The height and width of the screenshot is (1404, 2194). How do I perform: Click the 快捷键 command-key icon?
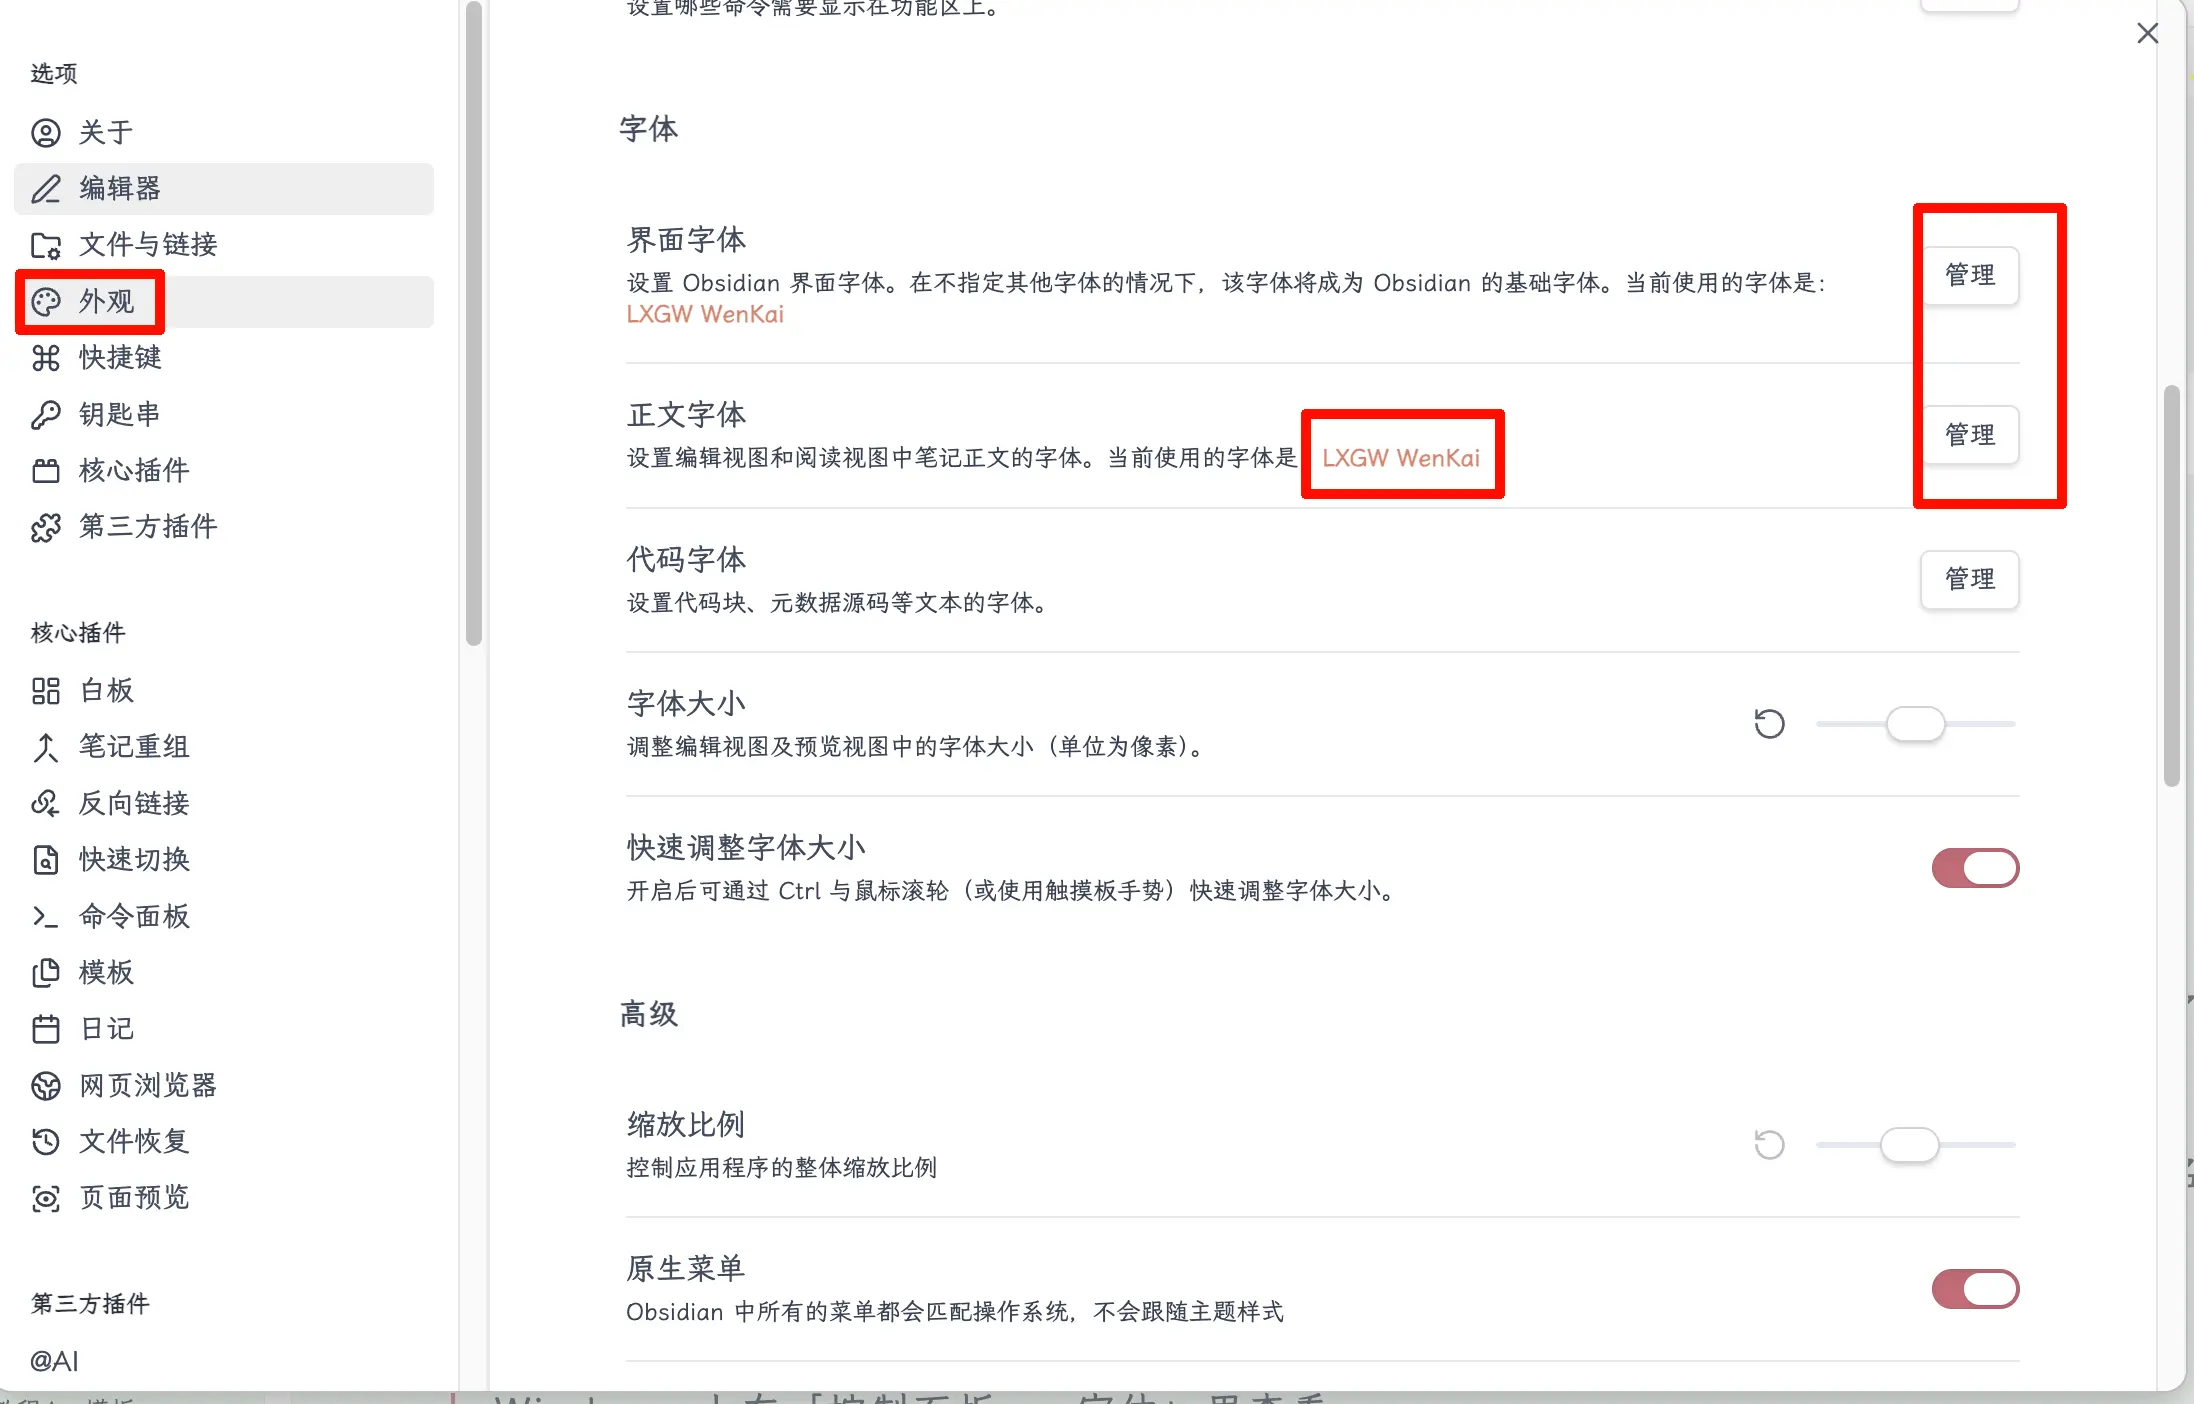point(46,357)
